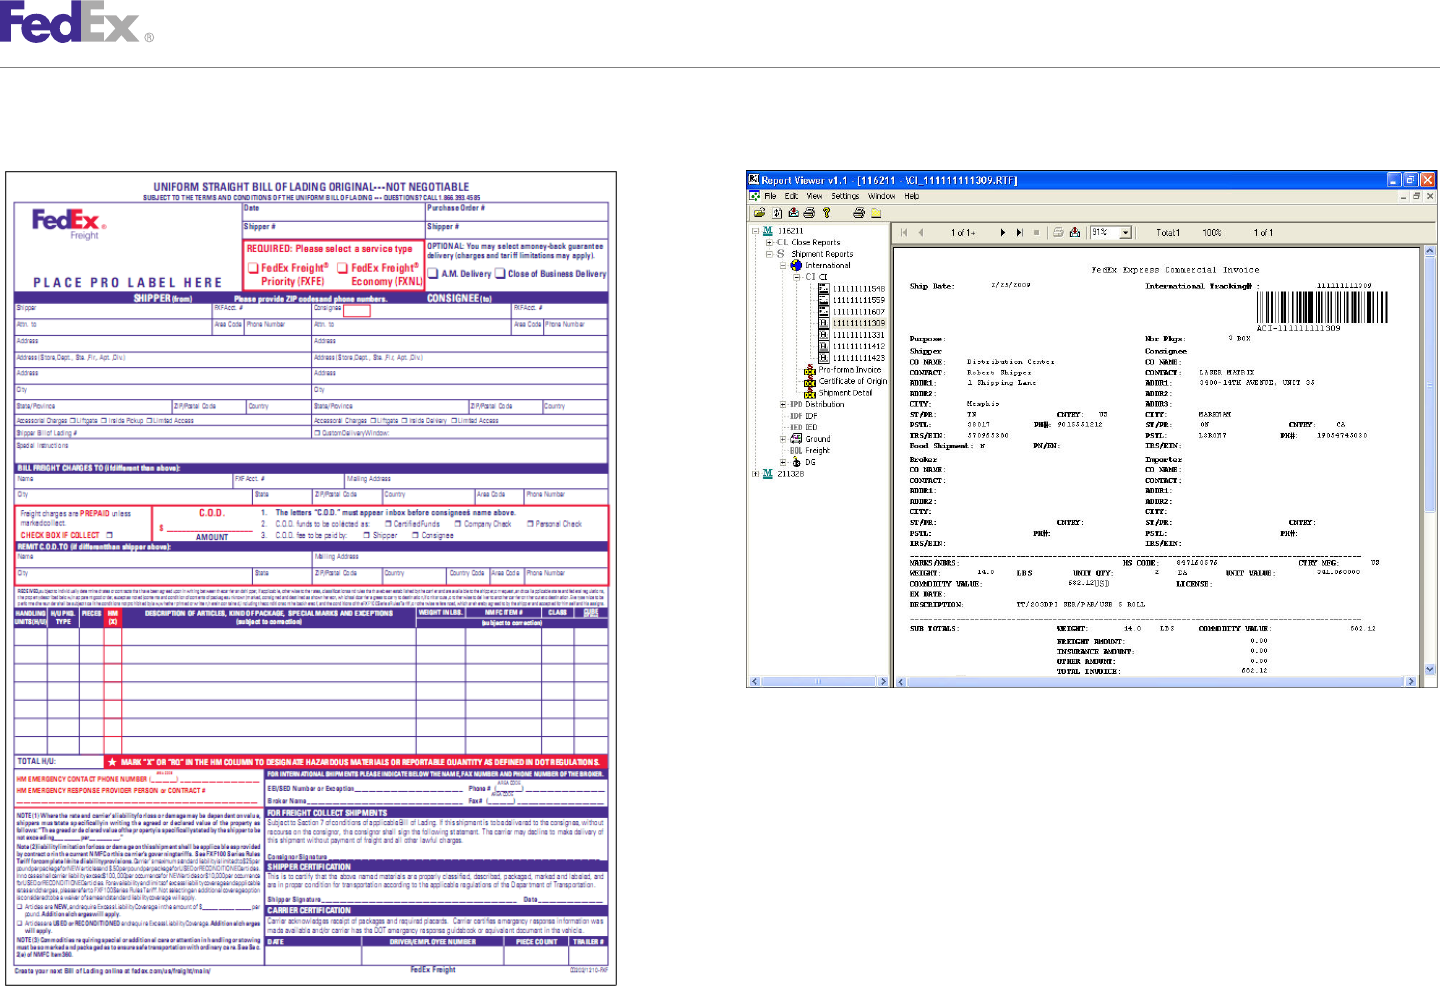The width and height of the screenshot is (1440, 991).
Task: Select the Ground truck icon in tree
Action: pos(797,439)
